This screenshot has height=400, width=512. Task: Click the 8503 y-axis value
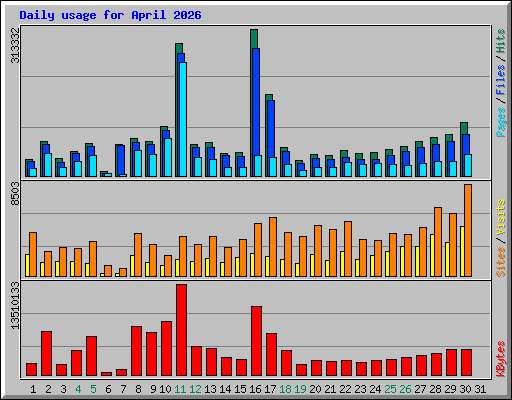15,194
